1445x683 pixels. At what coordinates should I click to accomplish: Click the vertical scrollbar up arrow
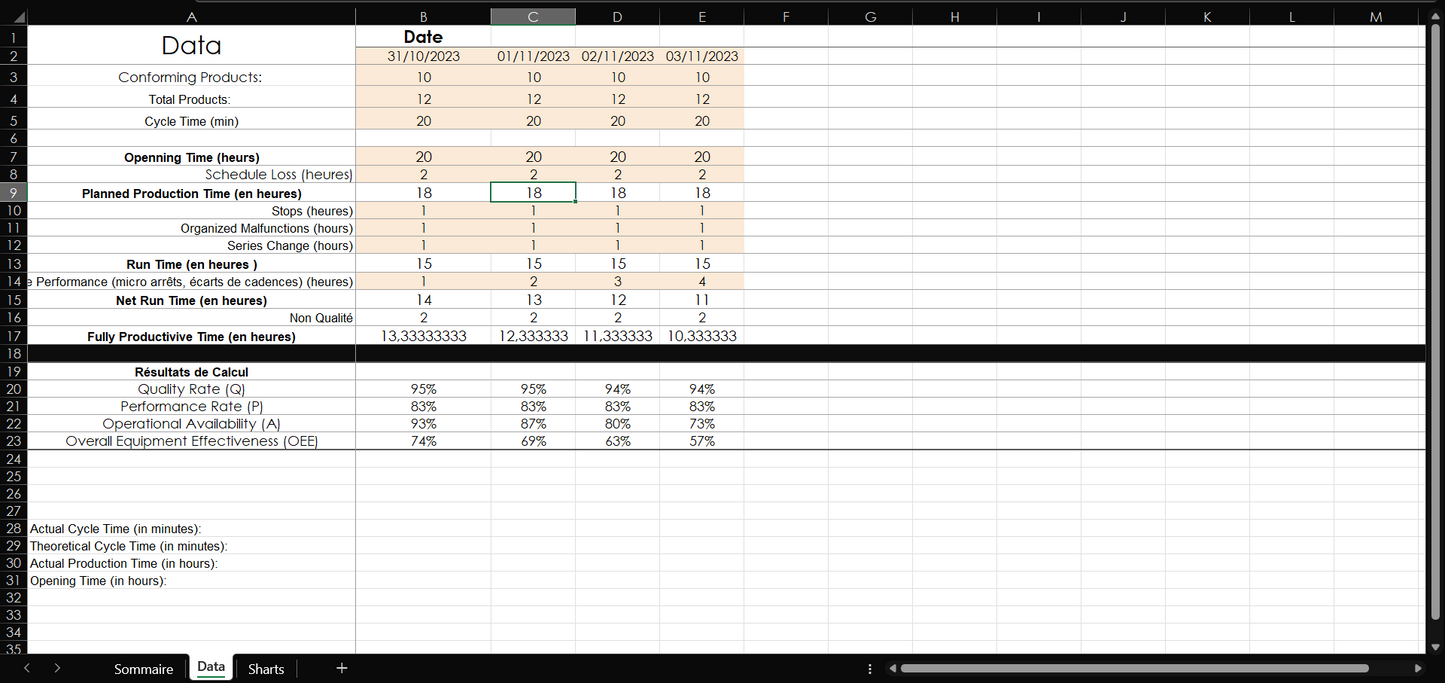point(1436,32)
